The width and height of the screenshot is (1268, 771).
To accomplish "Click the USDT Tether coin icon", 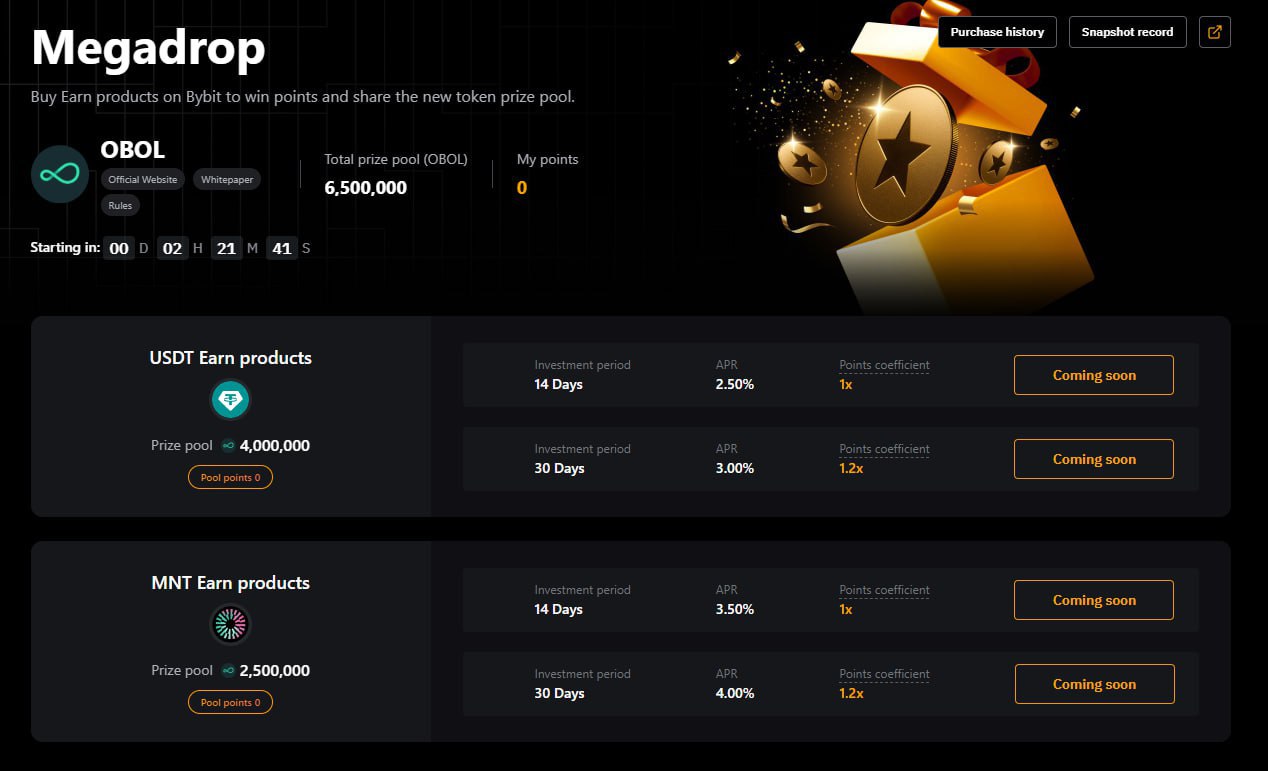I will 230,400.
